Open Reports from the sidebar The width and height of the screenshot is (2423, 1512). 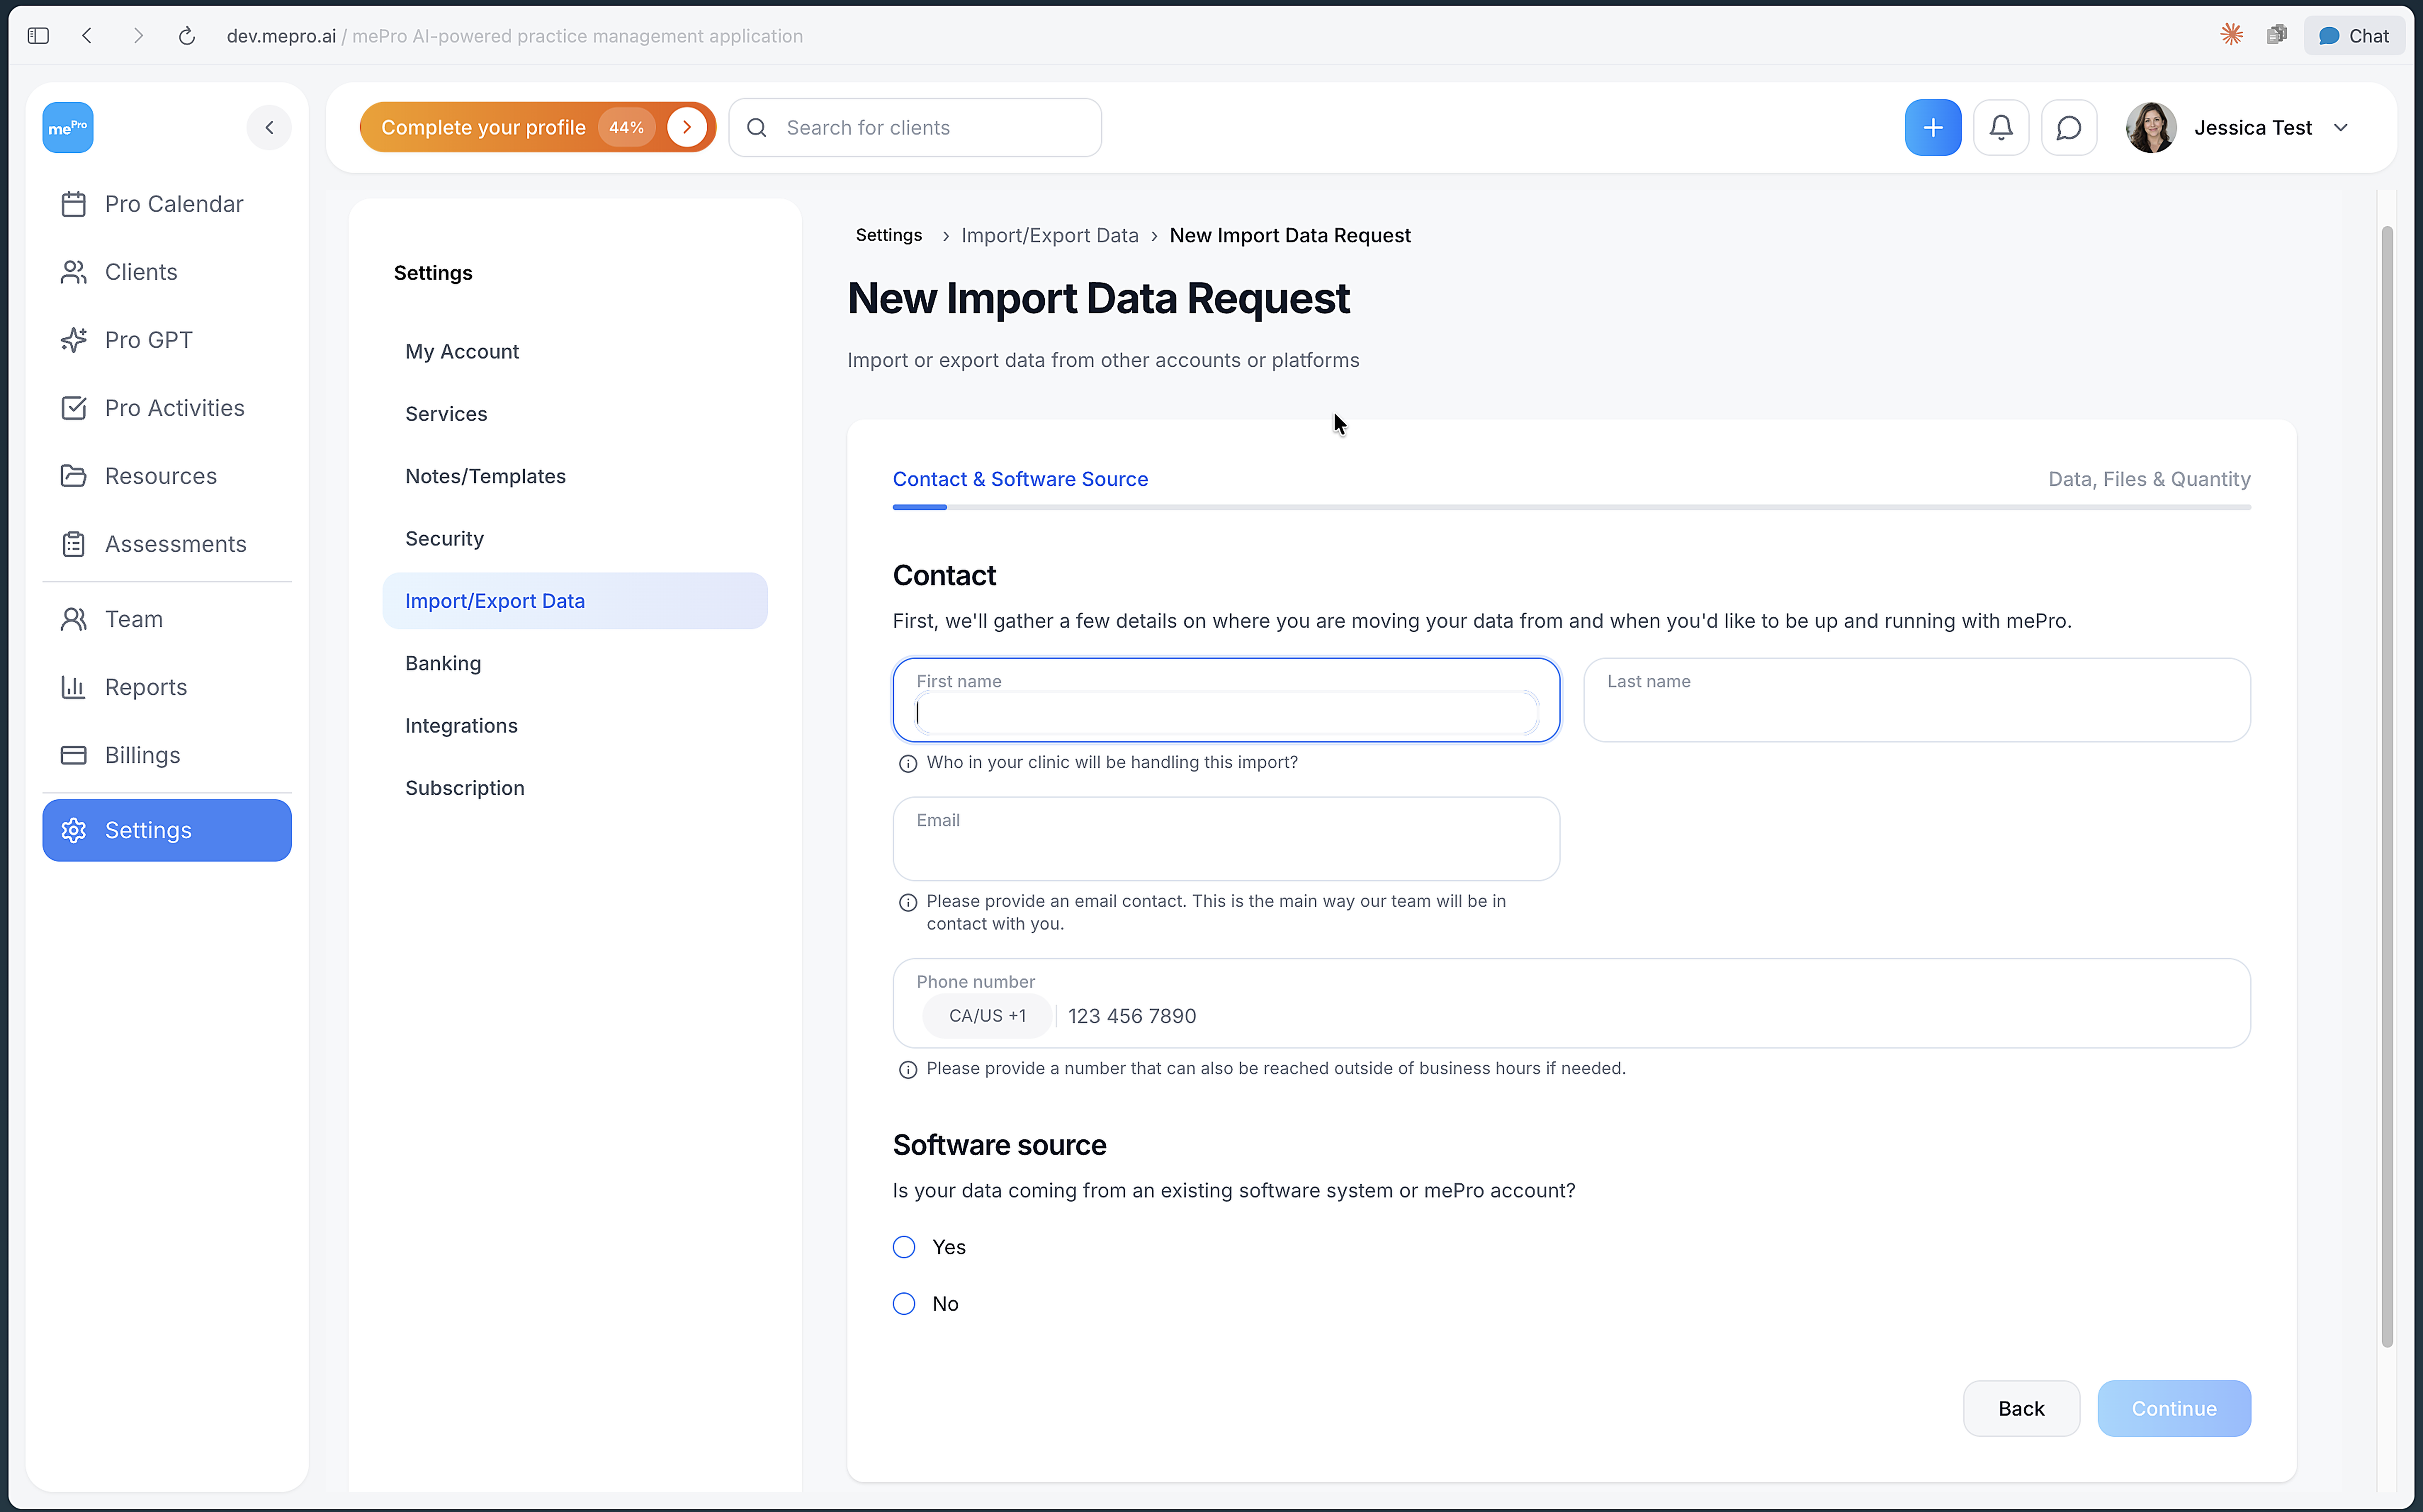tap(167, 687)
